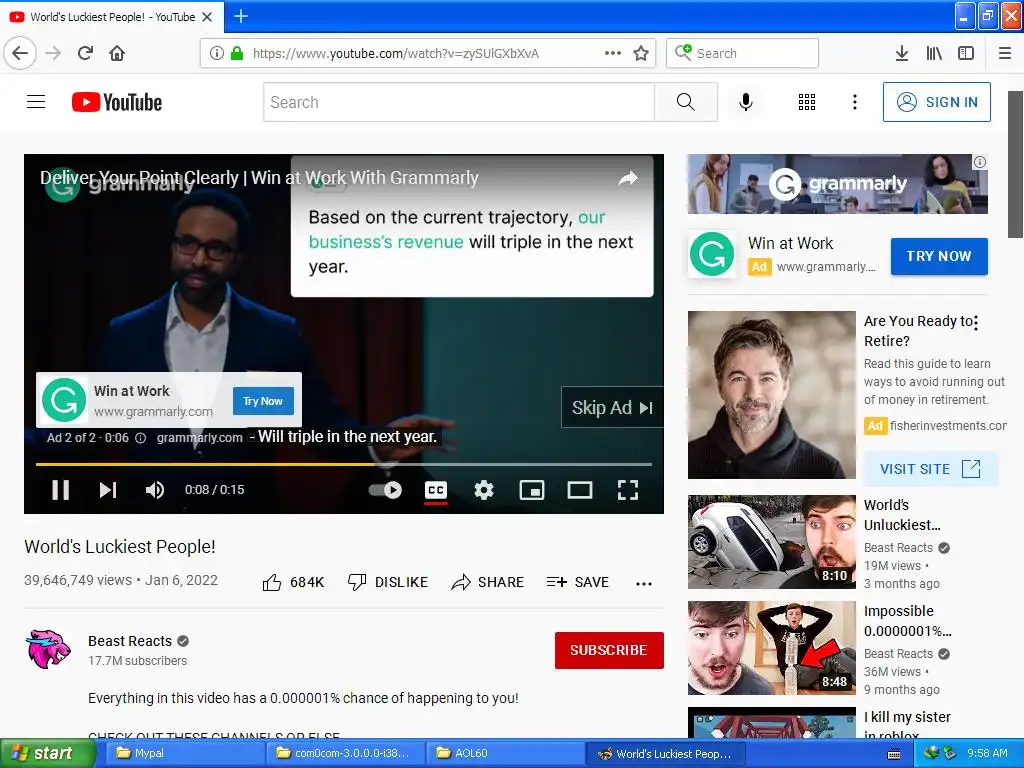
Task: Open the Windows start button
Action: (47, 753)
